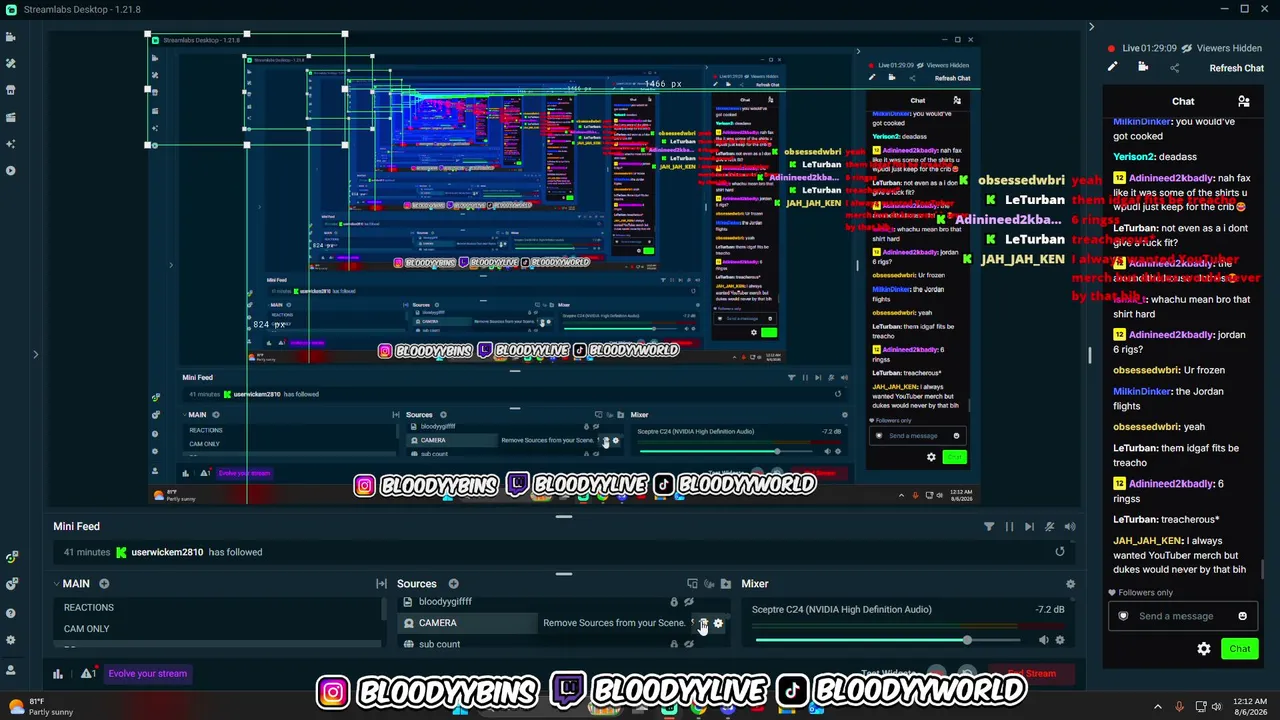This screenshot has width=1280, height=720.
Task: Open the Editor tab in left sidebar
Action: [x=10, y=37]
